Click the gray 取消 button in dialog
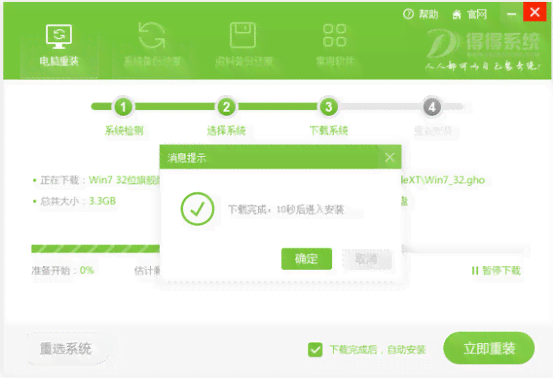Viewport: 554px width, 378px height. pos(366,260)
